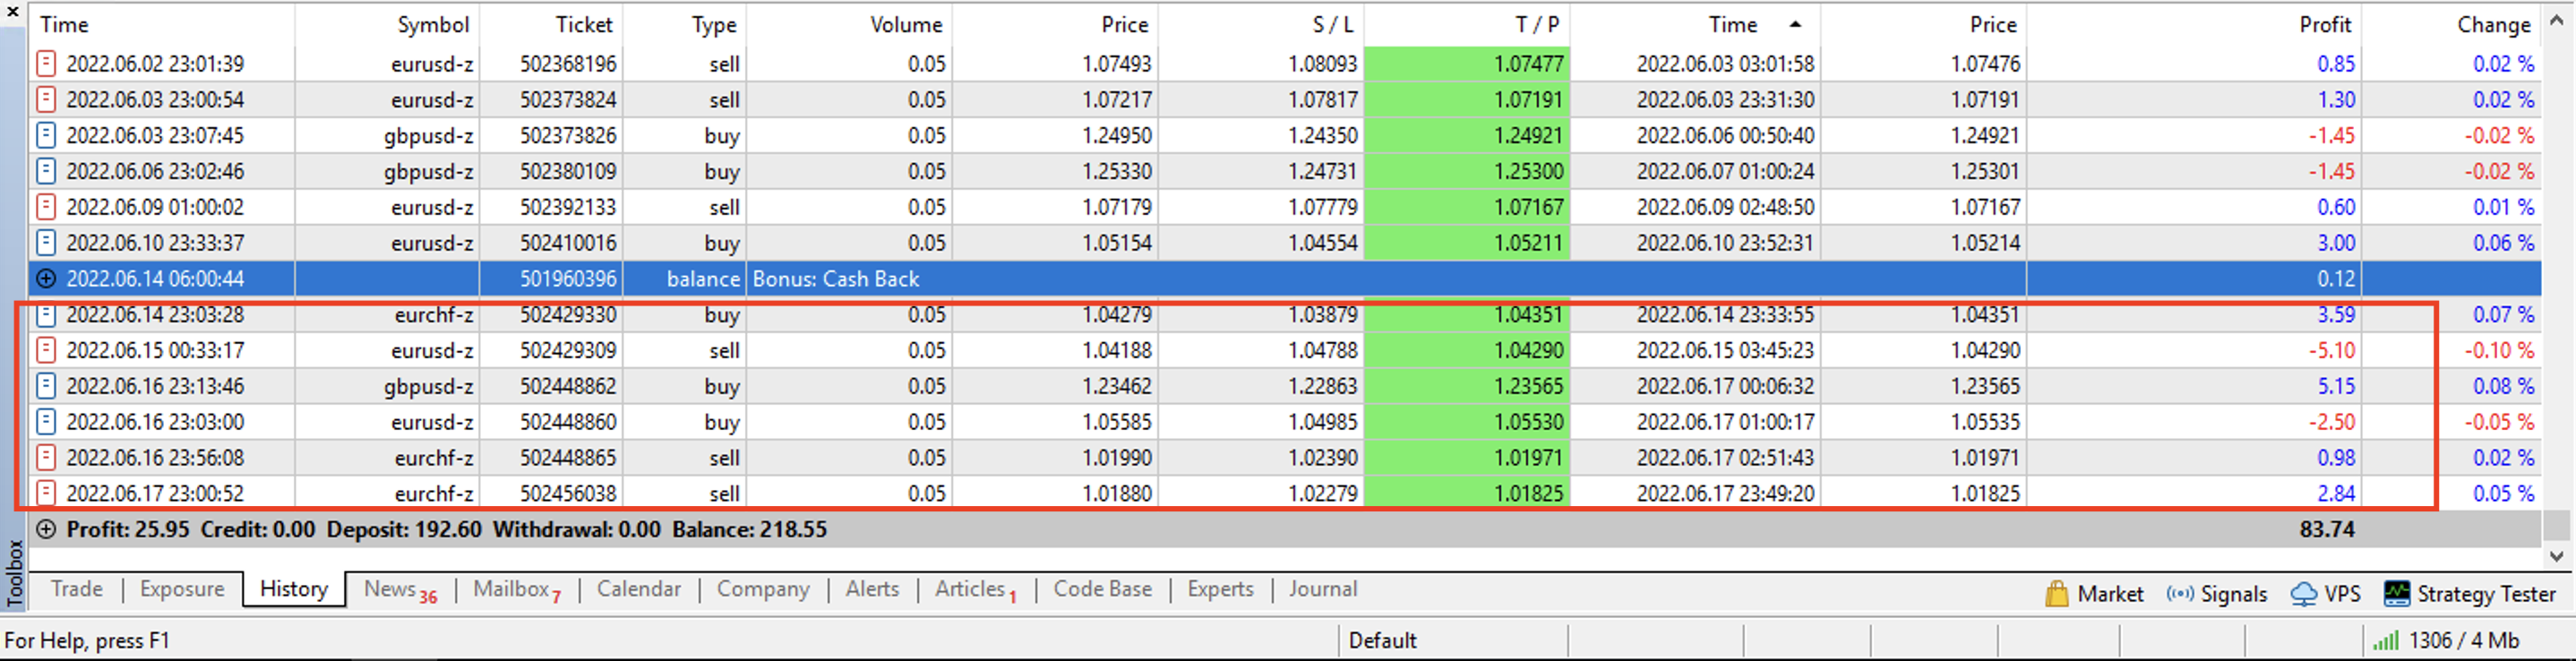Screen dimensions: 2576x661
Task: Click the buy order icon for ticket 502373826
Action: coord(45,135)
